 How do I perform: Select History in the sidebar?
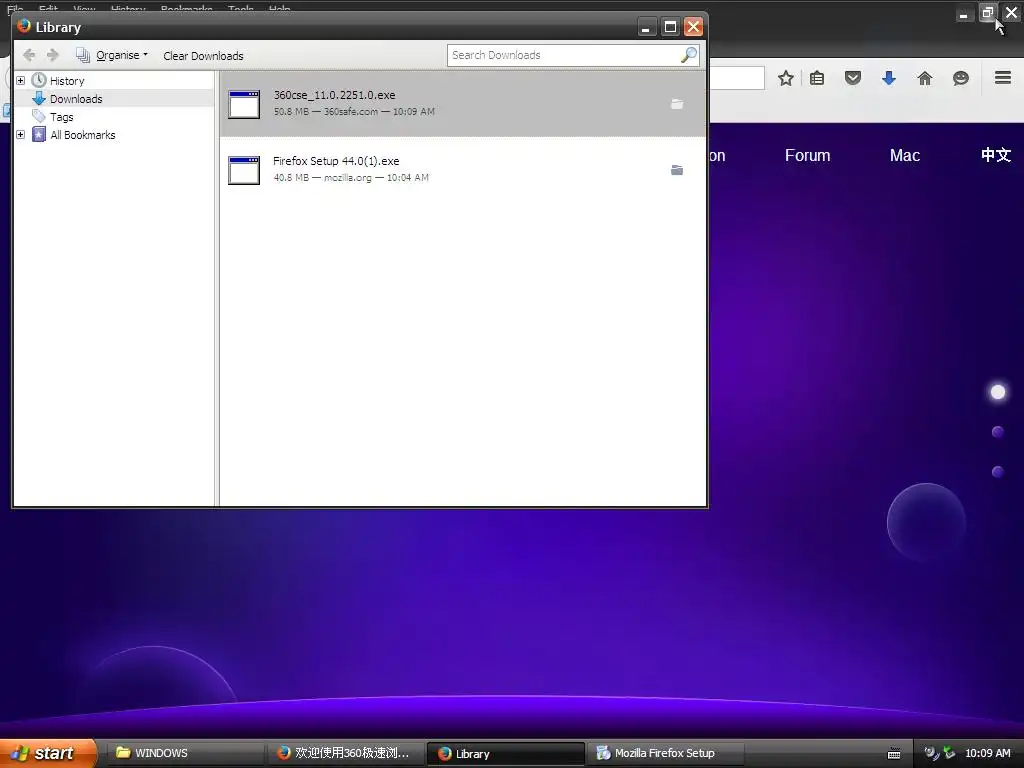pyautogui.click(x=67, y=81)
